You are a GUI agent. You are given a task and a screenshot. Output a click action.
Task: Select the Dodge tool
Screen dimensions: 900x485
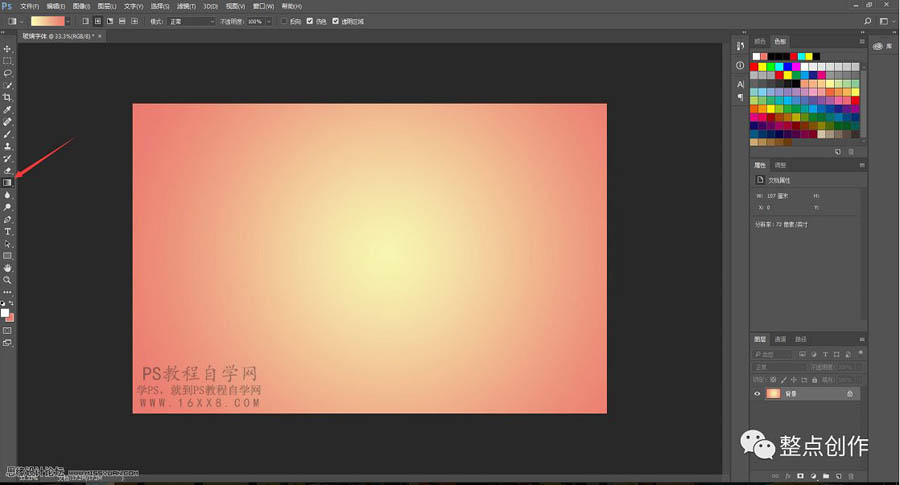click(x=7, y=207)
